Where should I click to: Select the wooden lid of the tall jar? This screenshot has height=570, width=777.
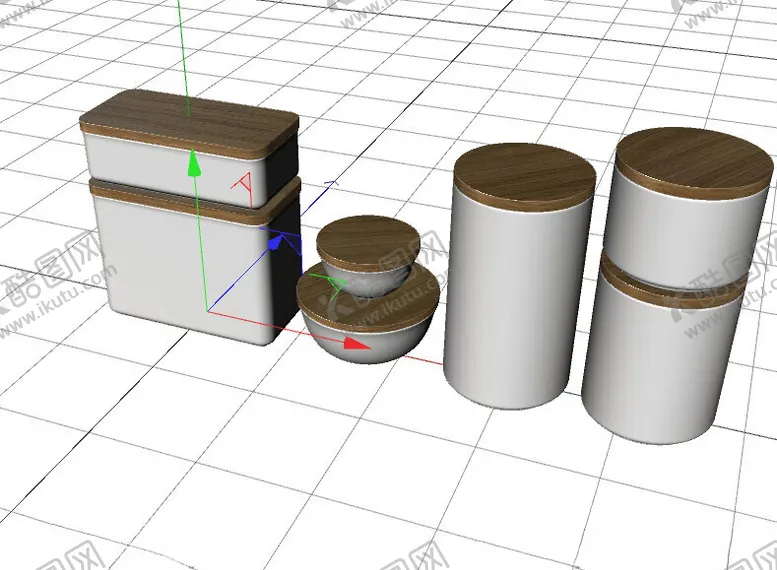(x=524, y=177)
